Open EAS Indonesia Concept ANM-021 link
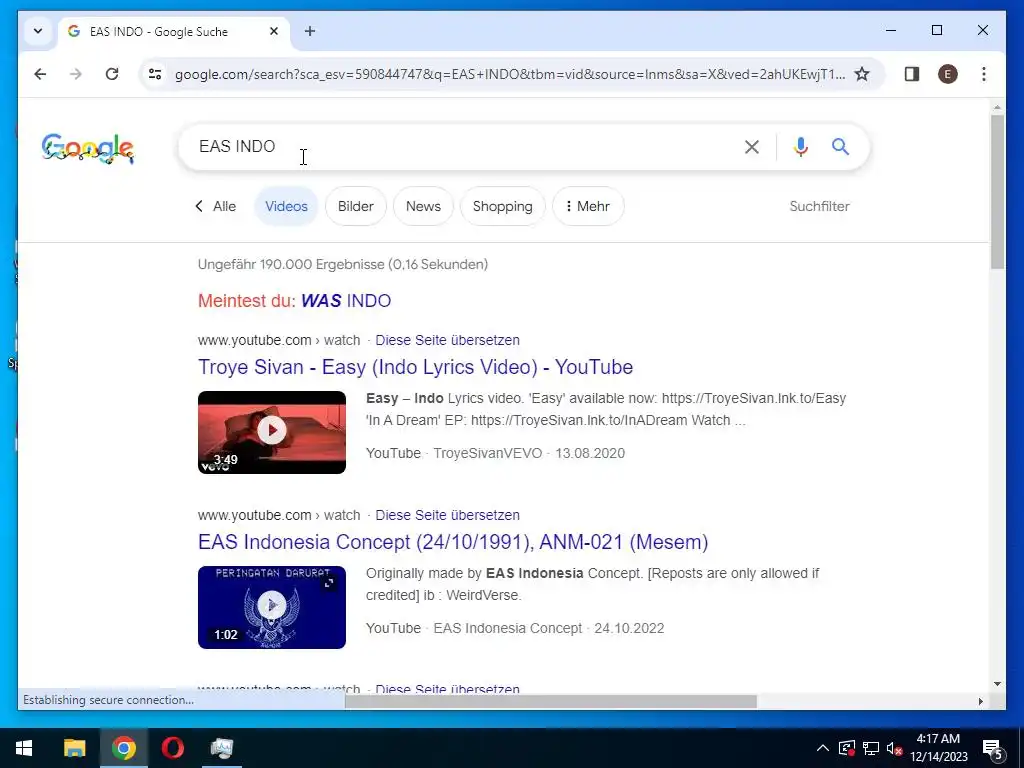The image size is (1024, 768). click(x=453, y=542)
